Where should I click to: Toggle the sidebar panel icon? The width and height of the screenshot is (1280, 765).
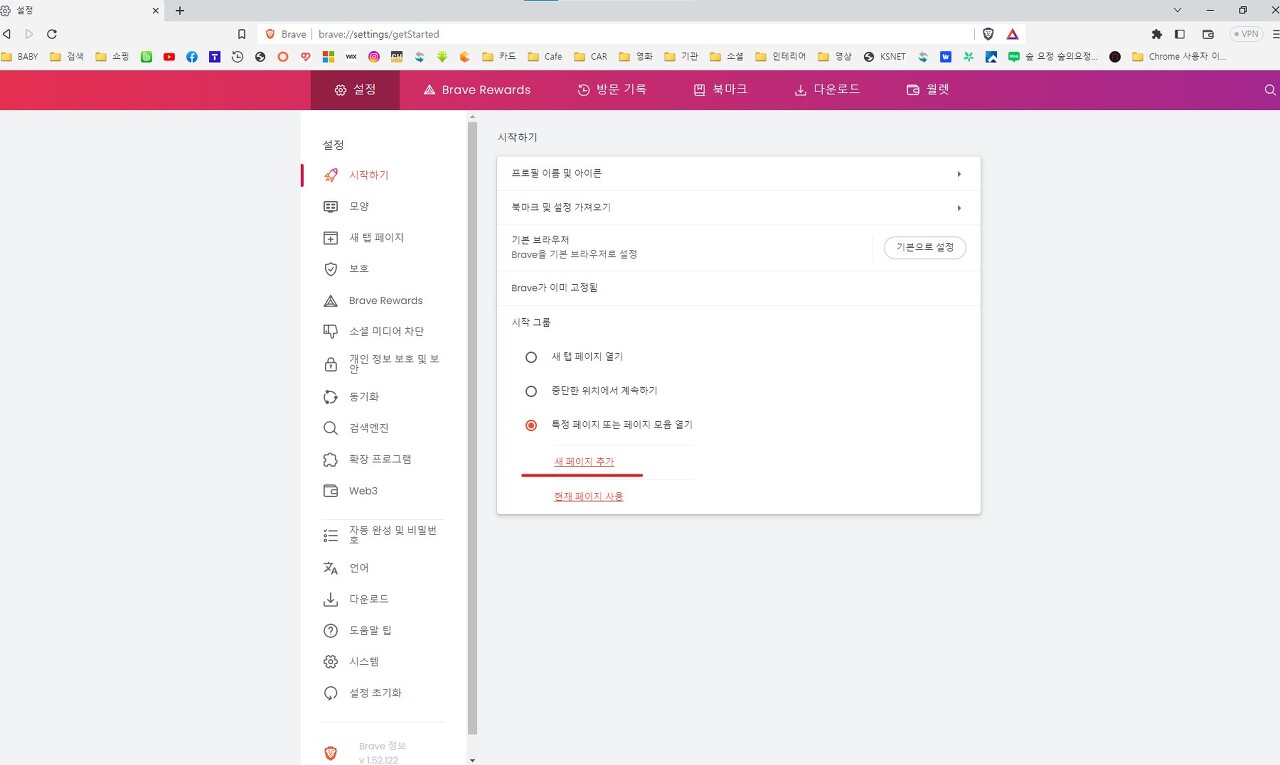[x=1180, y=34]
